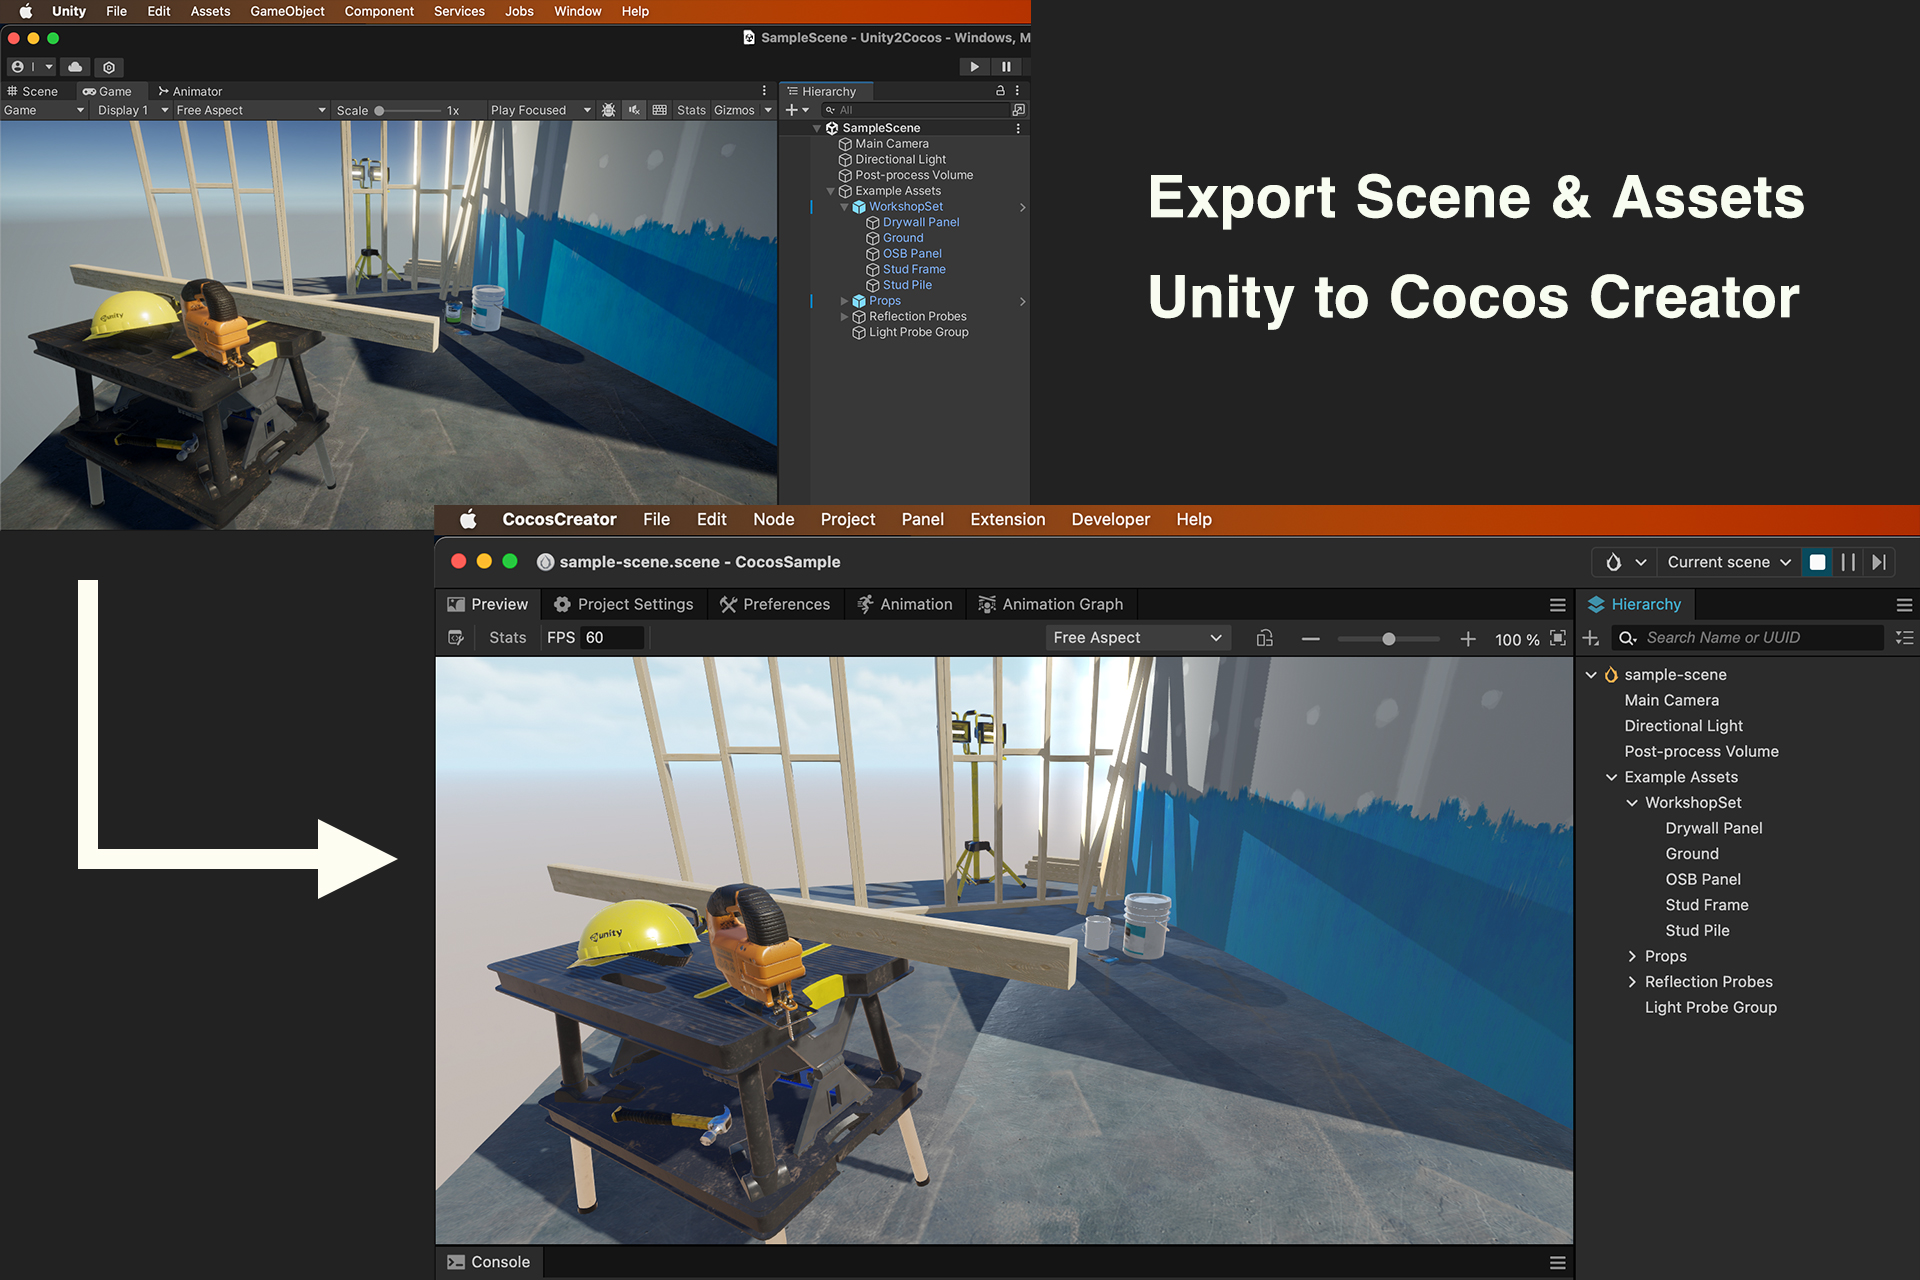Toggle the bug-icon frame debugger button in Unity
Screen dimensions: 1920x1280
608,110
